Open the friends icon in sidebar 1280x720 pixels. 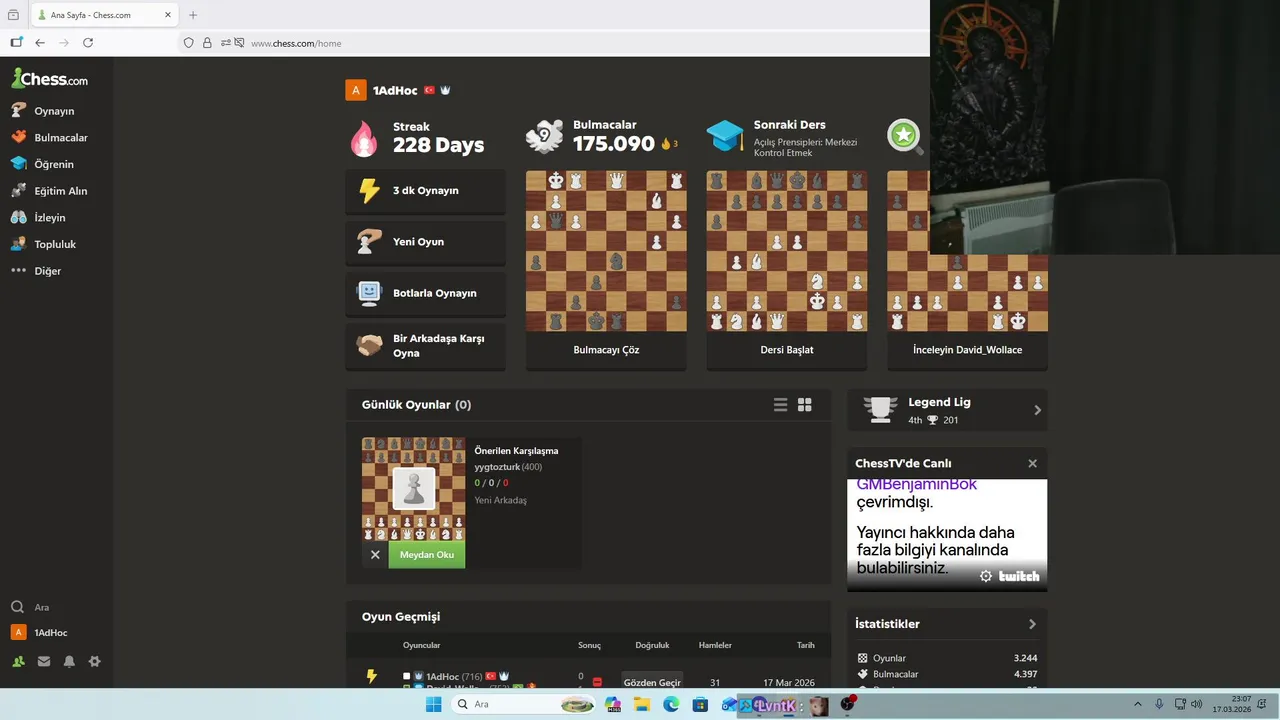click(18, 661)
